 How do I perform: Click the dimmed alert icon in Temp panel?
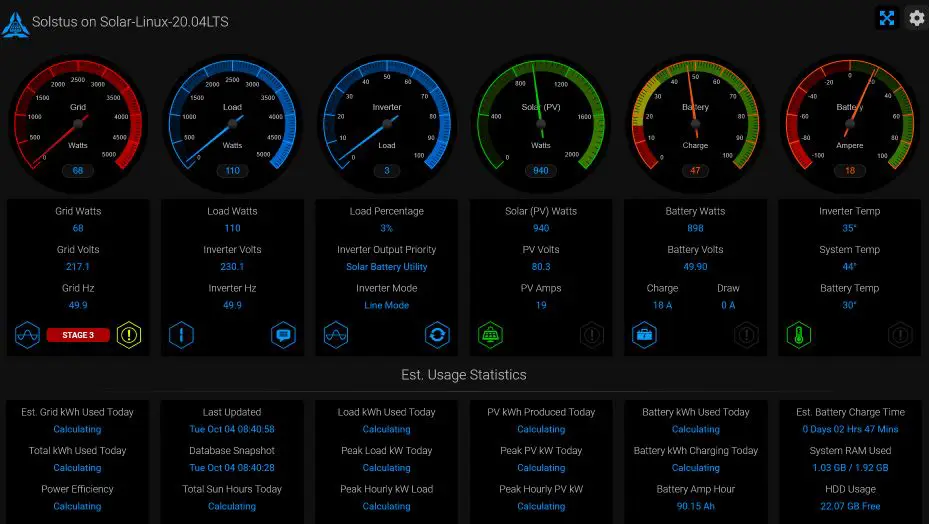[x=901, y=335]
